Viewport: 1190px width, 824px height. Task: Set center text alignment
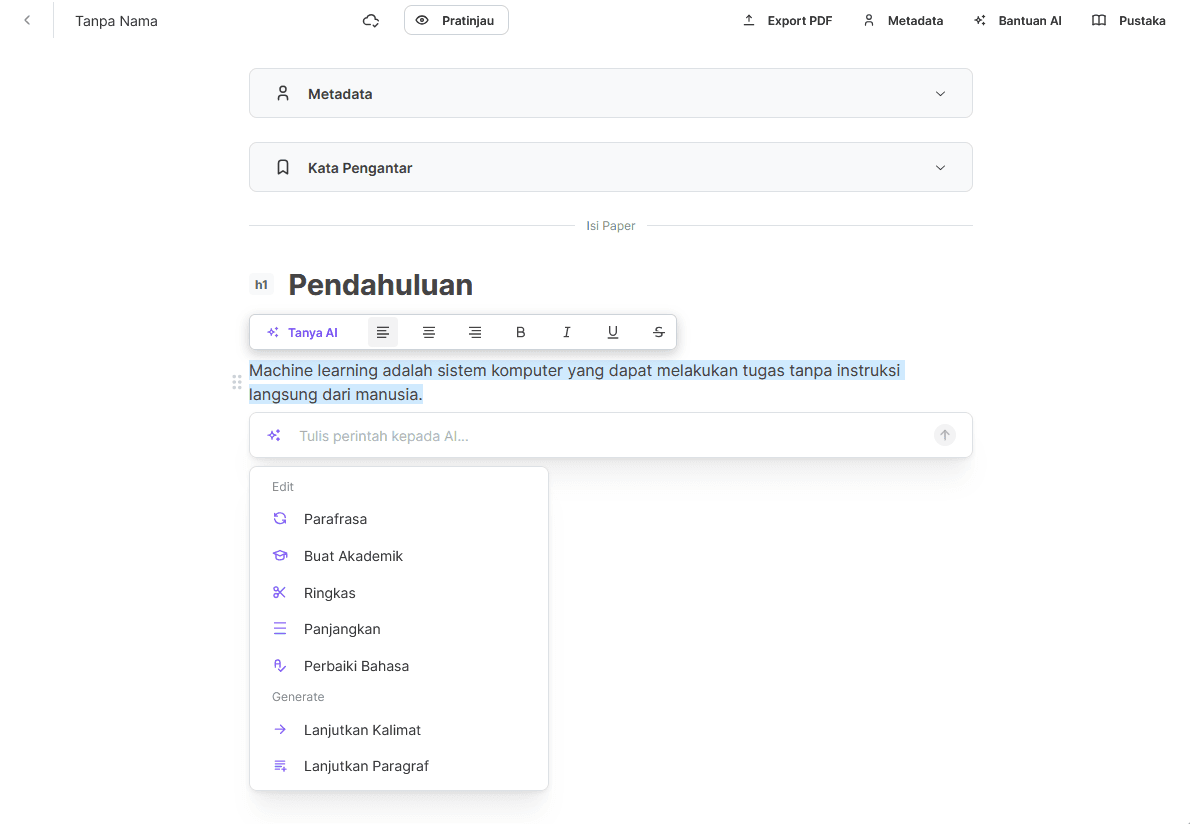pos(429,331)
